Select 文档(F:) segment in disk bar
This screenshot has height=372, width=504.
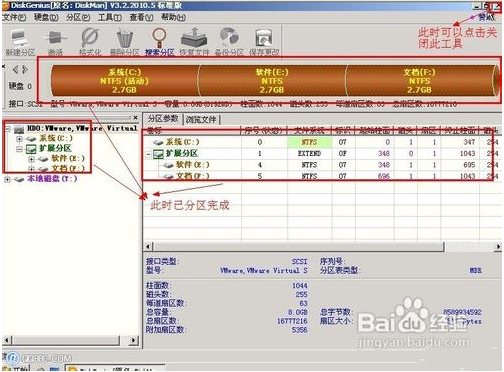(419, 81)
